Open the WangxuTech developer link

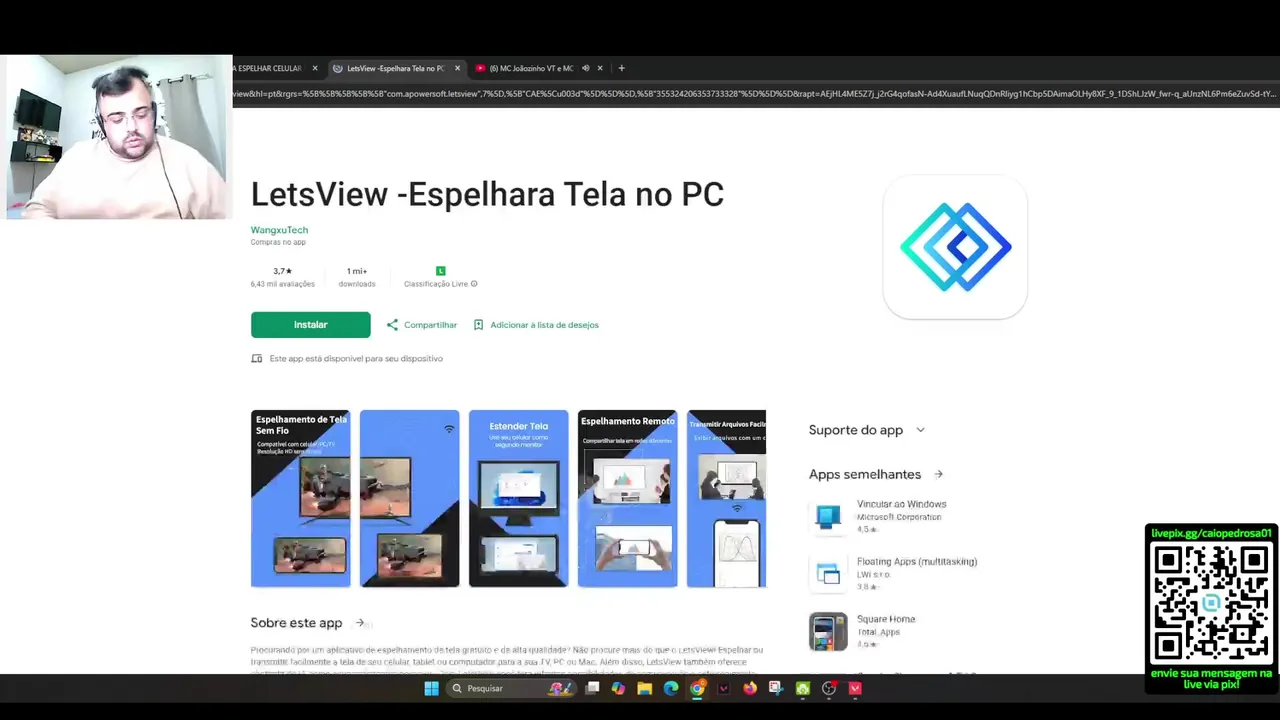click(x=279, y=230)
